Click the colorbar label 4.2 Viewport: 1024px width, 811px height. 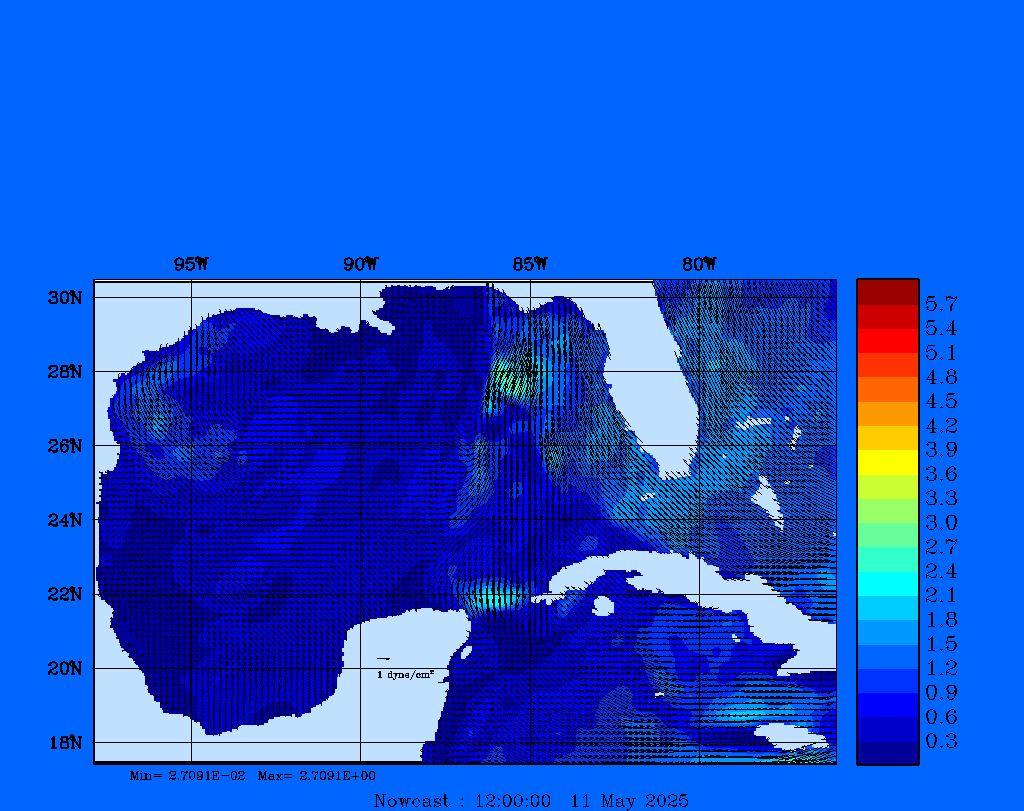coord(941,425)
